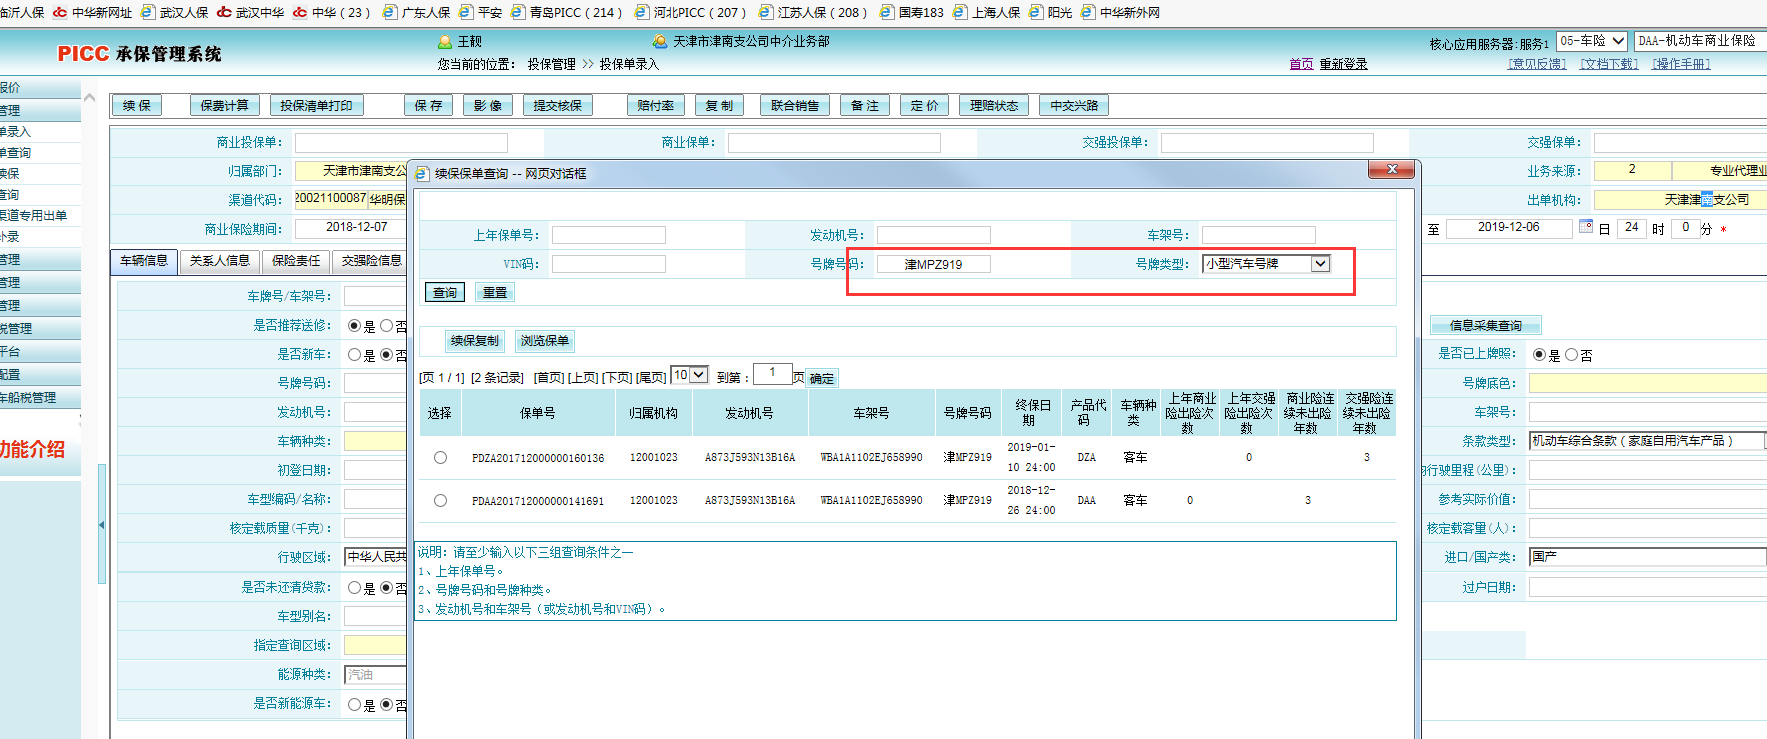Open the 青岛PICC (214) bookmark

566,13
